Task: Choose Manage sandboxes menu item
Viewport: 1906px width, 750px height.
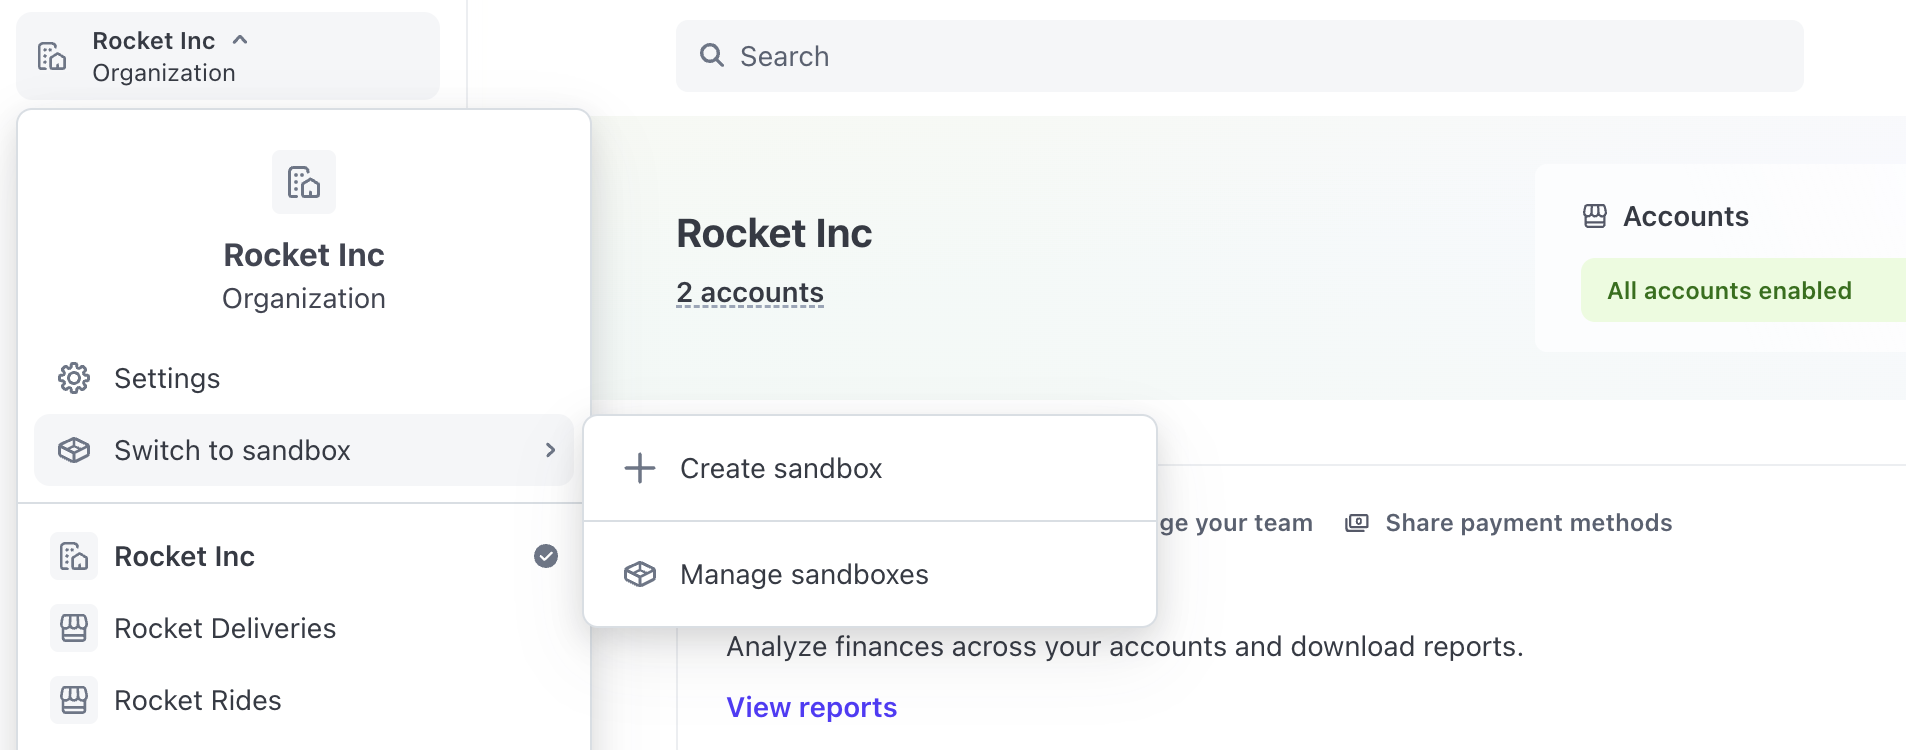Action: (x=804, y=574)
